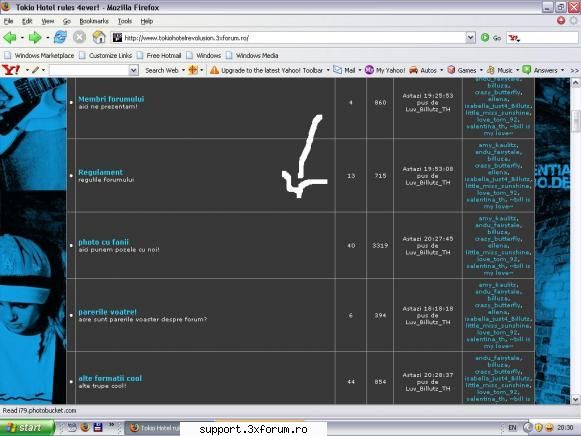
Task: Expand the Search Web dropdown arrow
Action: coord(183,70)
